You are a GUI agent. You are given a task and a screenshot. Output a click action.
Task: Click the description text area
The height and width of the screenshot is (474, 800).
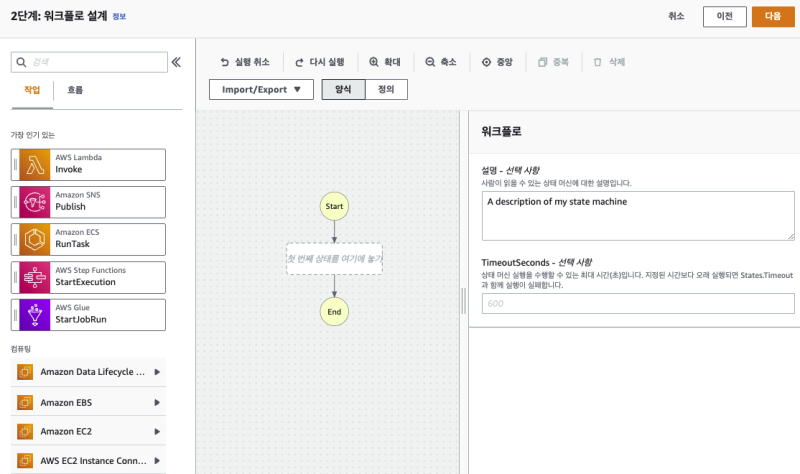(638, 216)
